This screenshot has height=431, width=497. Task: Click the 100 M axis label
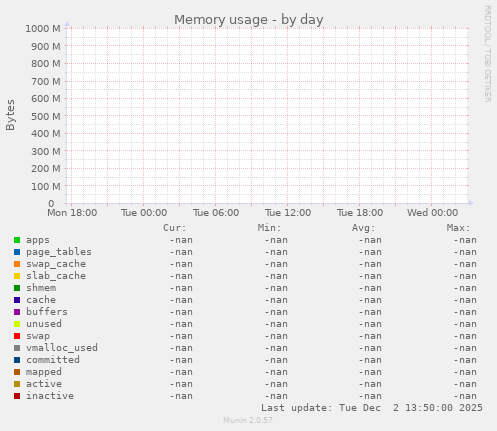(x=46, y=186)
